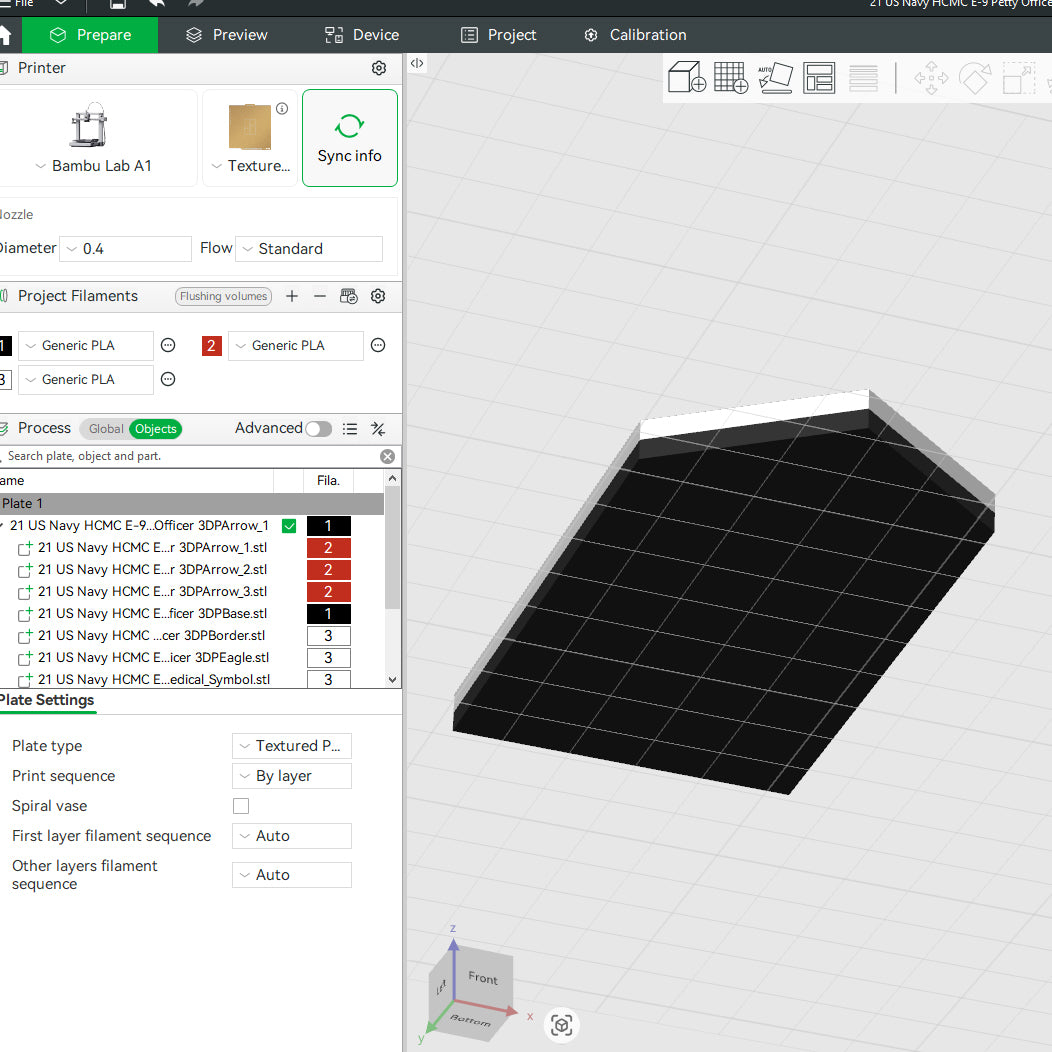Change filament for 3DPBase.stl part

coord(329,614)
